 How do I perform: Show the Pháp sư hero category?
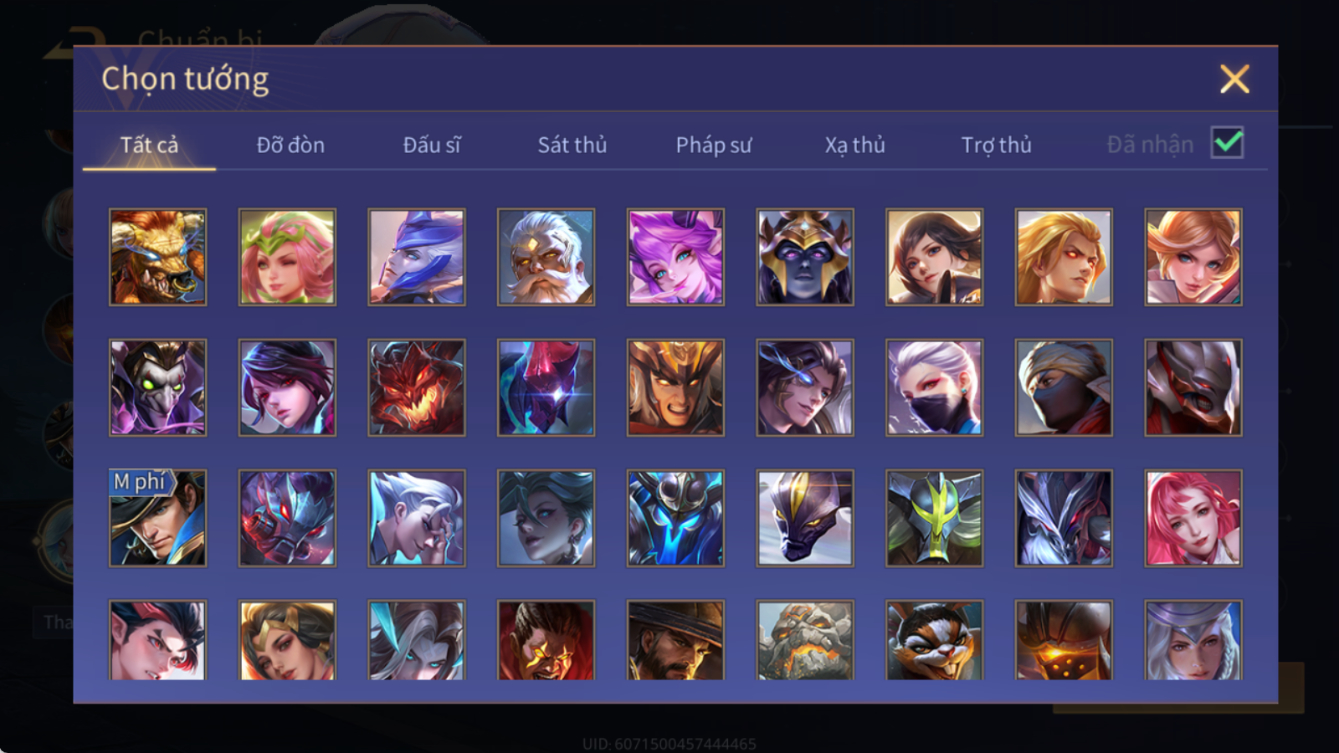[714, 145]
